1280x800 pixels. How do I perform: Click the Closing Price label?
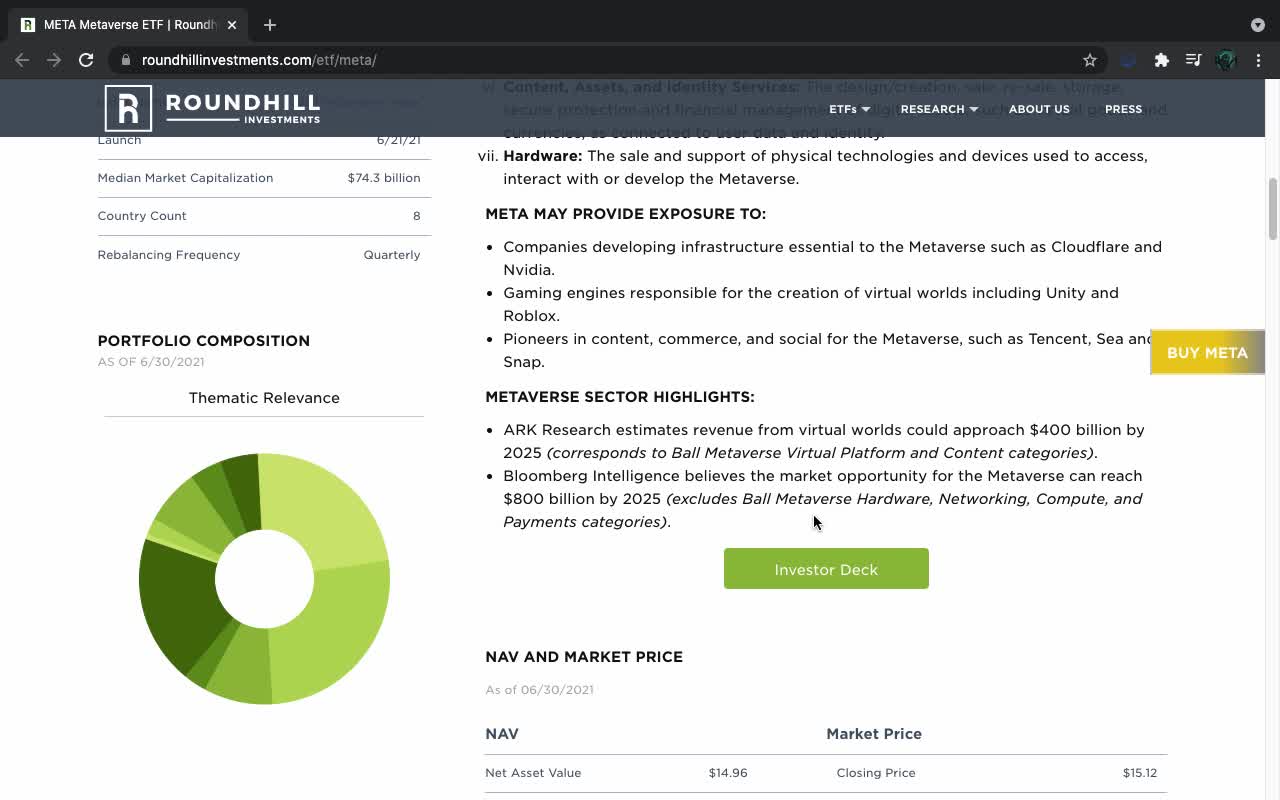pos(876,773)
